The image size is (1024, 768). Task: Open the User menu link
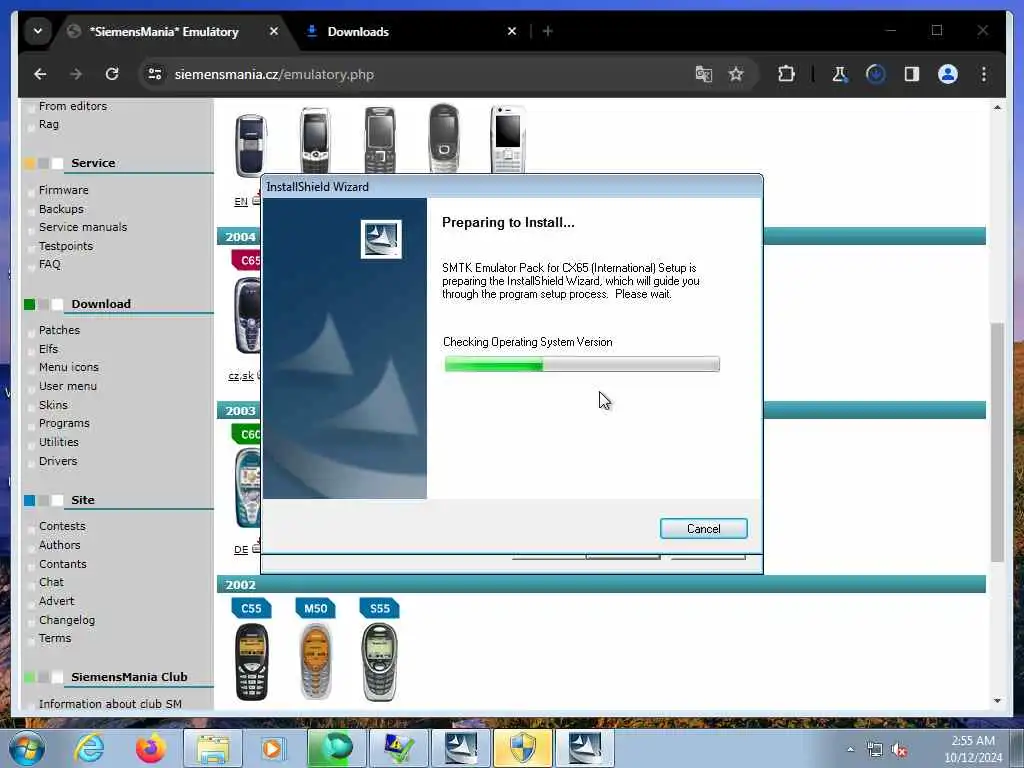(x=68, y=387)
